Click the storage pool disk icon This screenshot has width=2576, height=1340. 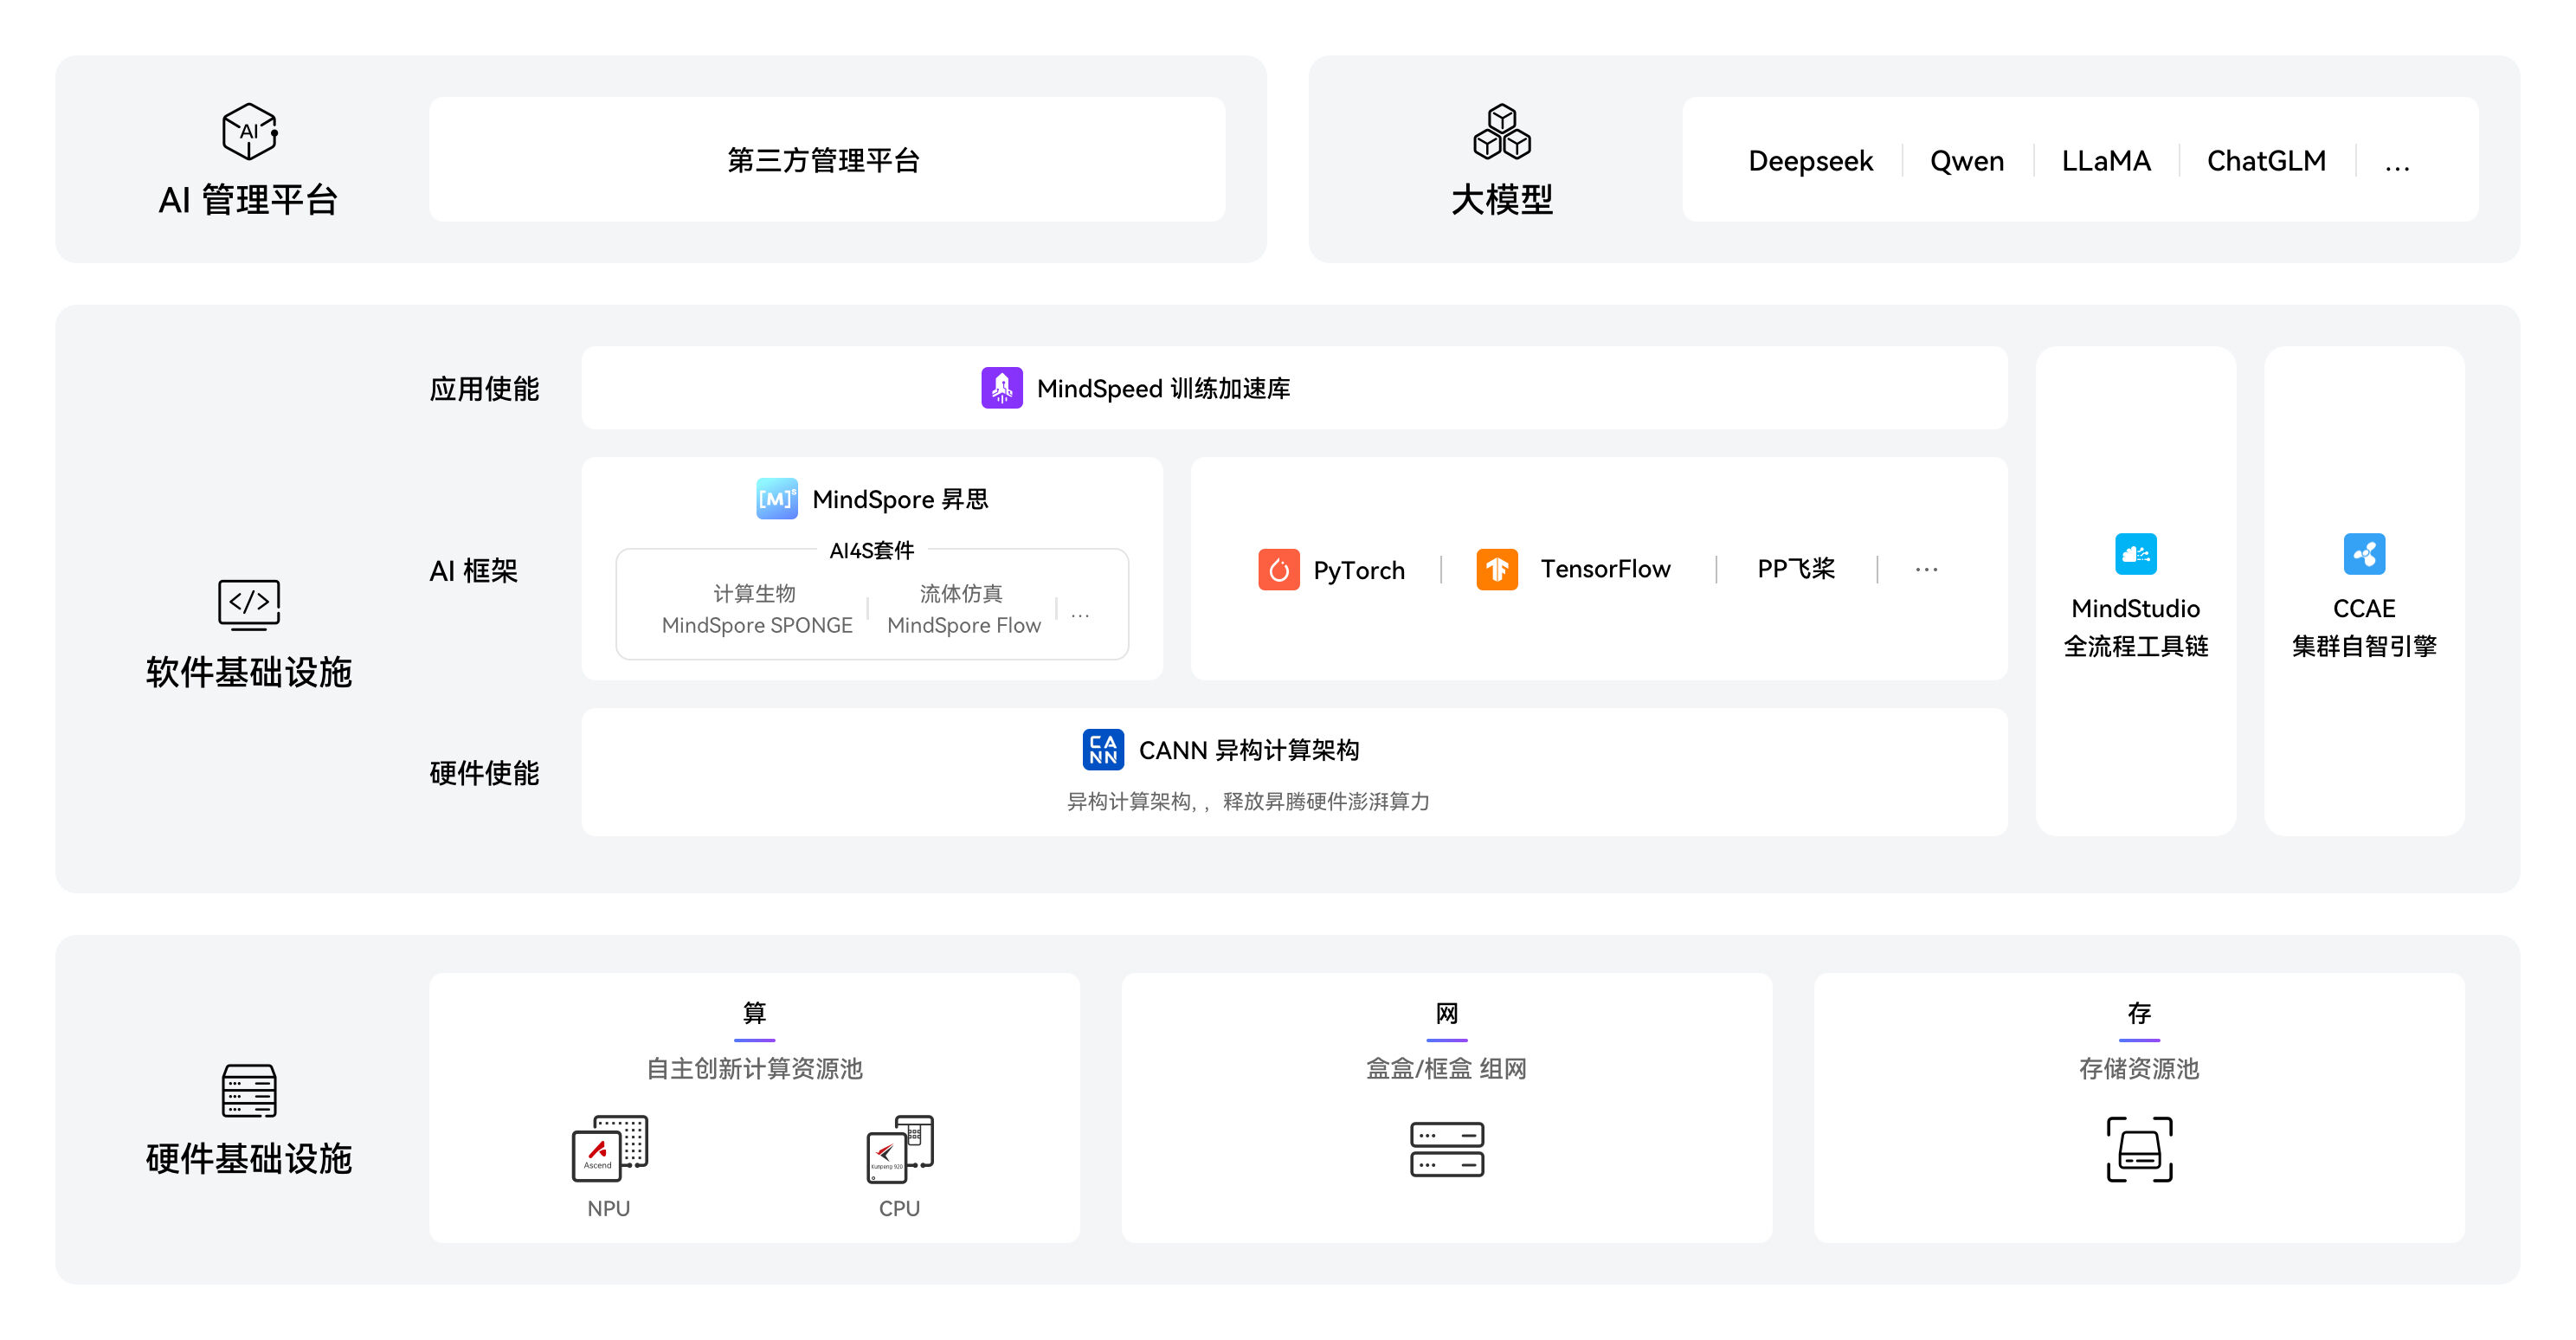2139,1149
